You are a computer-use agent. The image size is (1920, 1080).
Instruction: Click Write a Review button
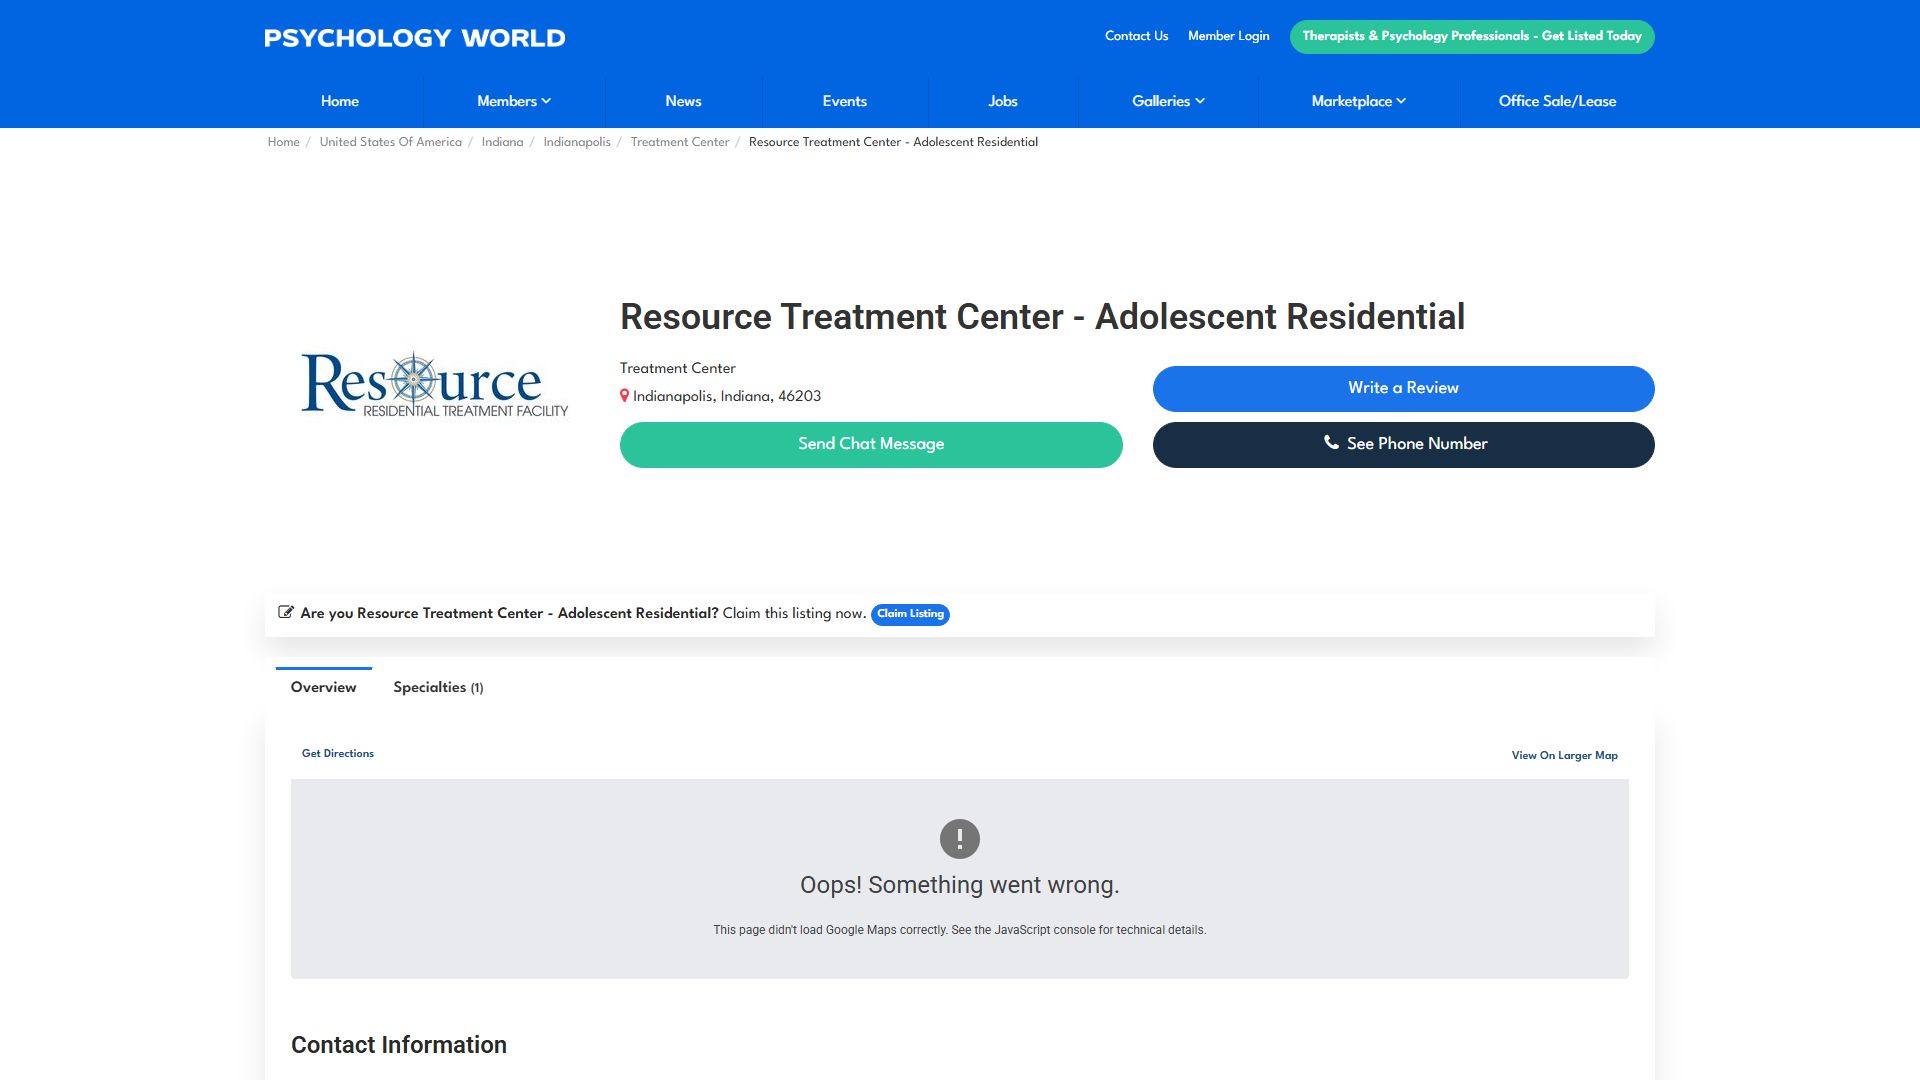[x=1403, y=389]
